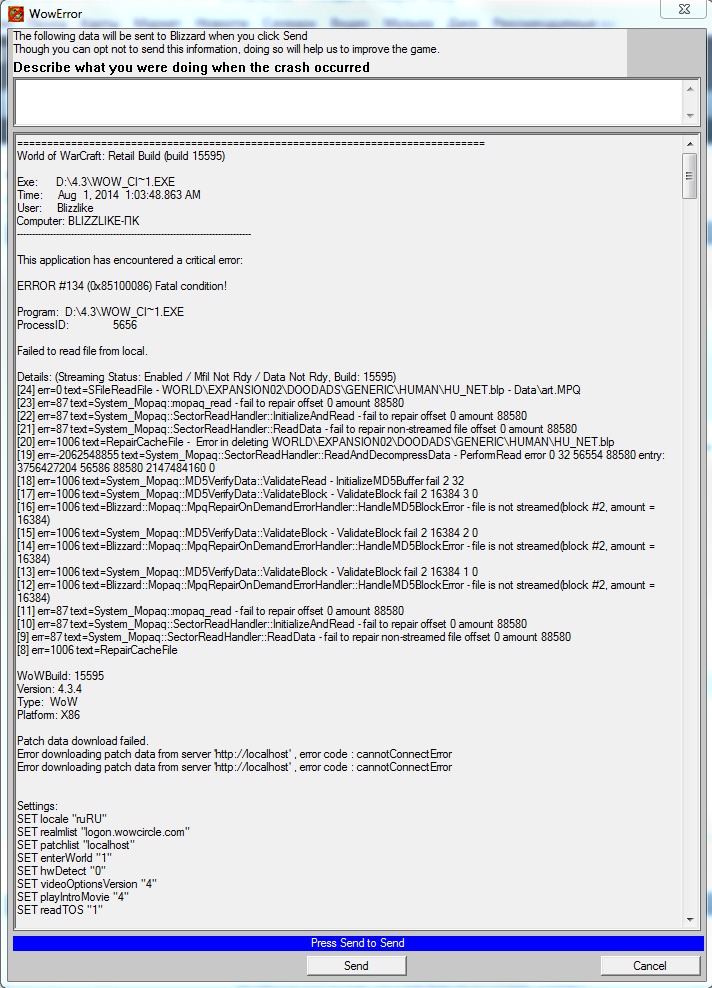Click log entry [20] RepairCacheFile line
Image resolution: width=712 pixels, height=988 pixels.
point(316,442)
